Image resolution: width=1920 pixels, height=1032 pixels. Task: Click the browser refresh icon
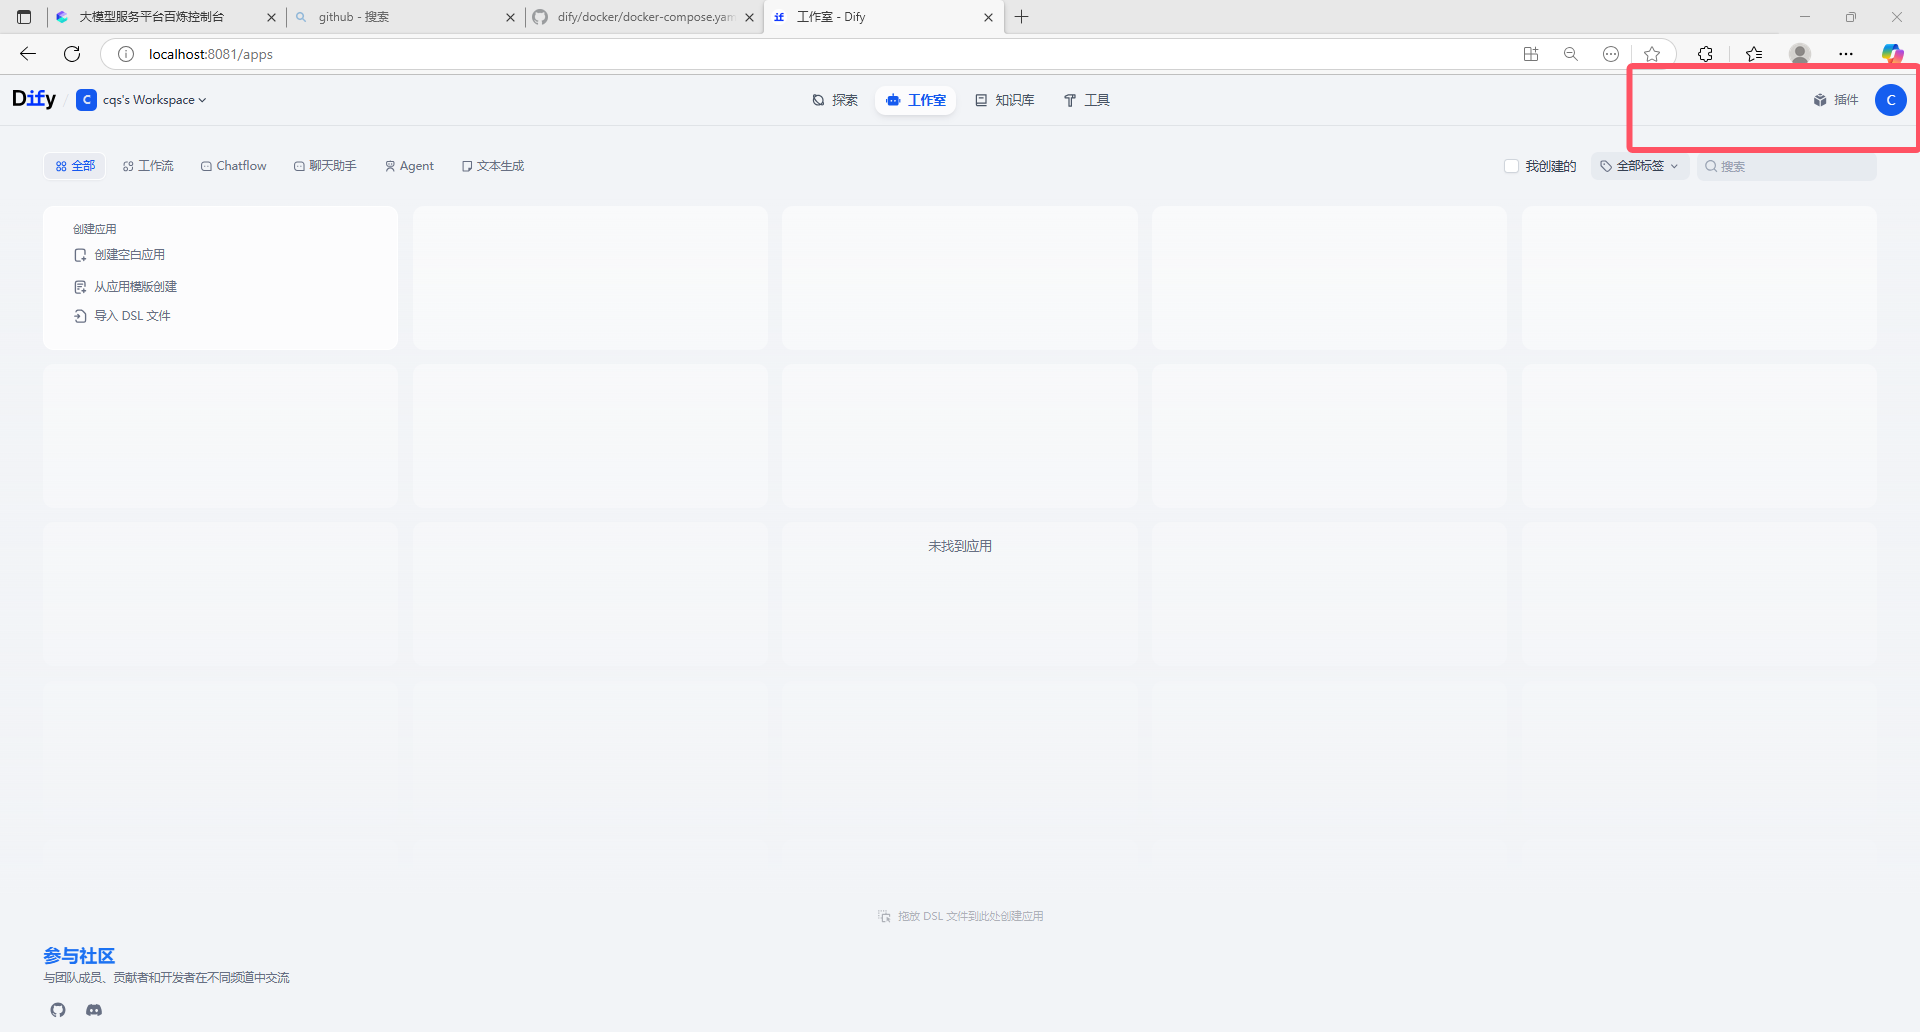coord(72,54)
